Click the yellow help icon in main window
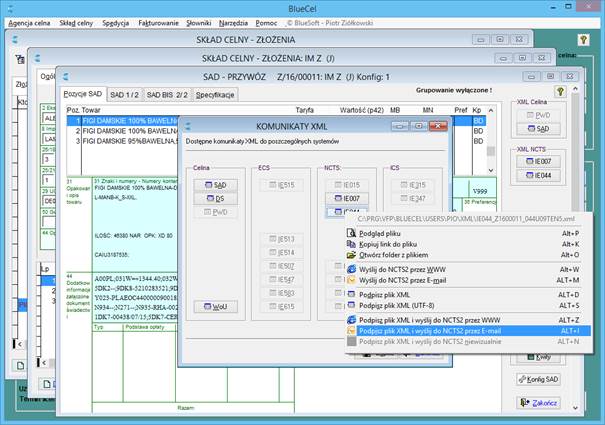 [x=583, y=39]
